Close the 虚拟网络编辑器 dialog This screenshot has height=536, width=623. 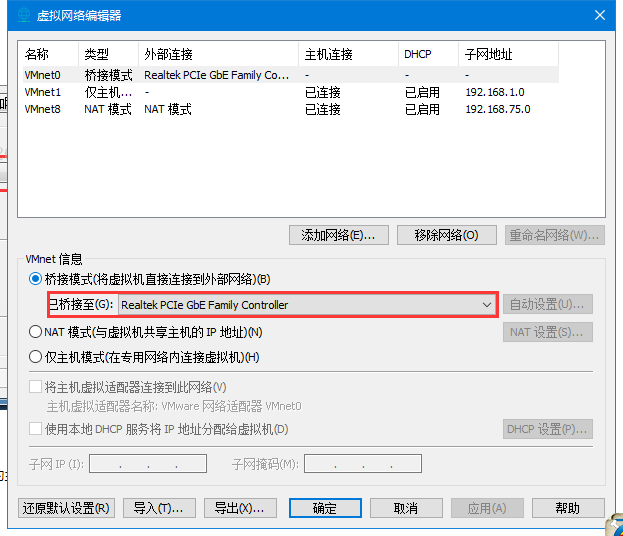tap(600, 15)
